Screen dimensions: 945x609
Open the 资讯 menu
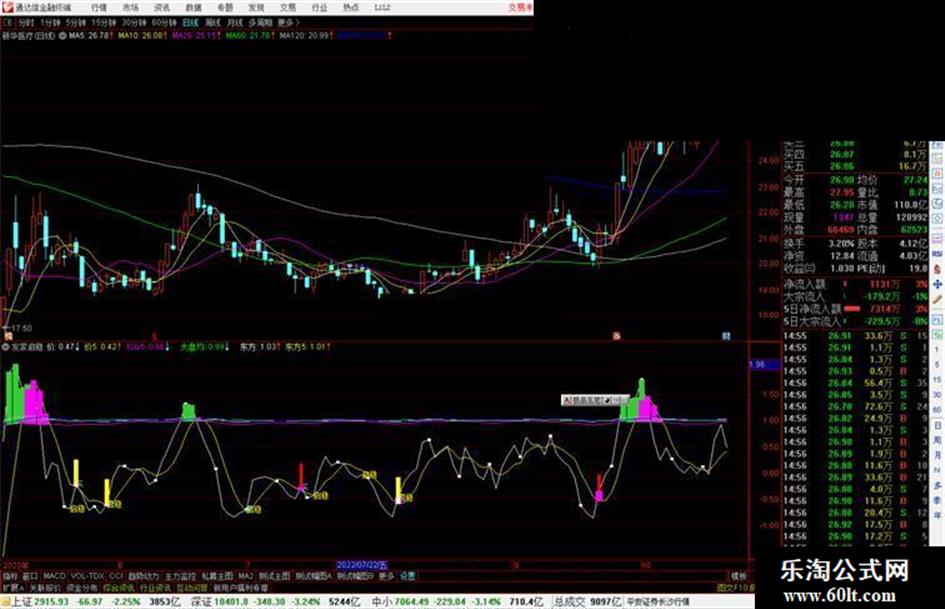[x=162, y=8]
